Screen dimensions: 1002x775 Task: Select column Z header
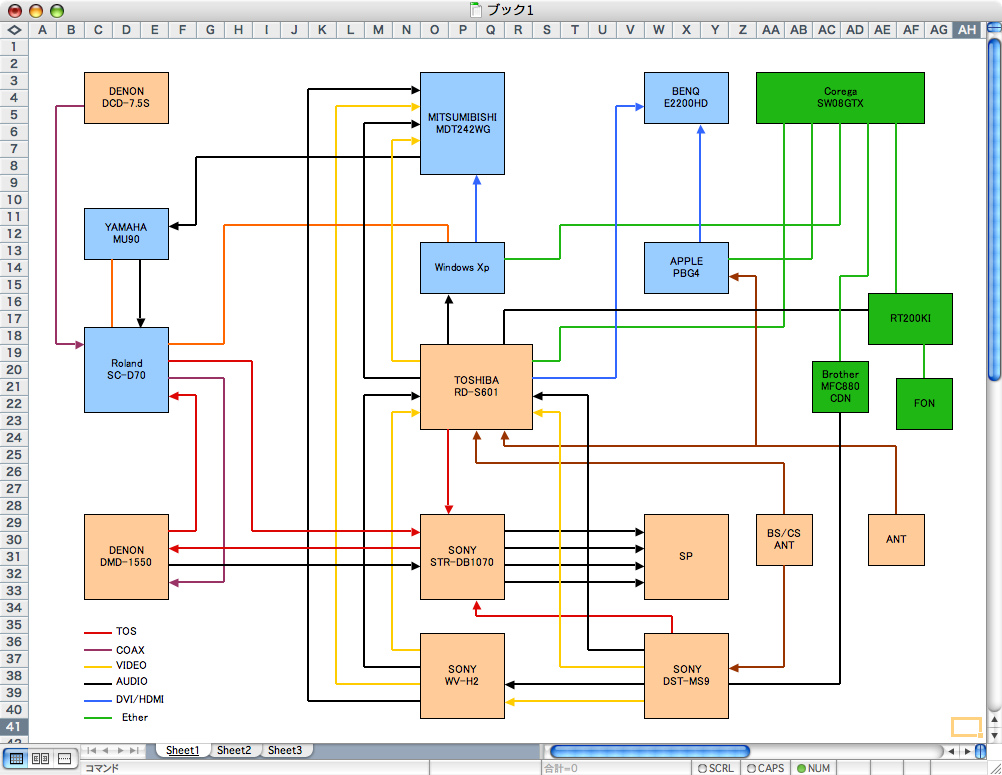(x=743, y=30)
